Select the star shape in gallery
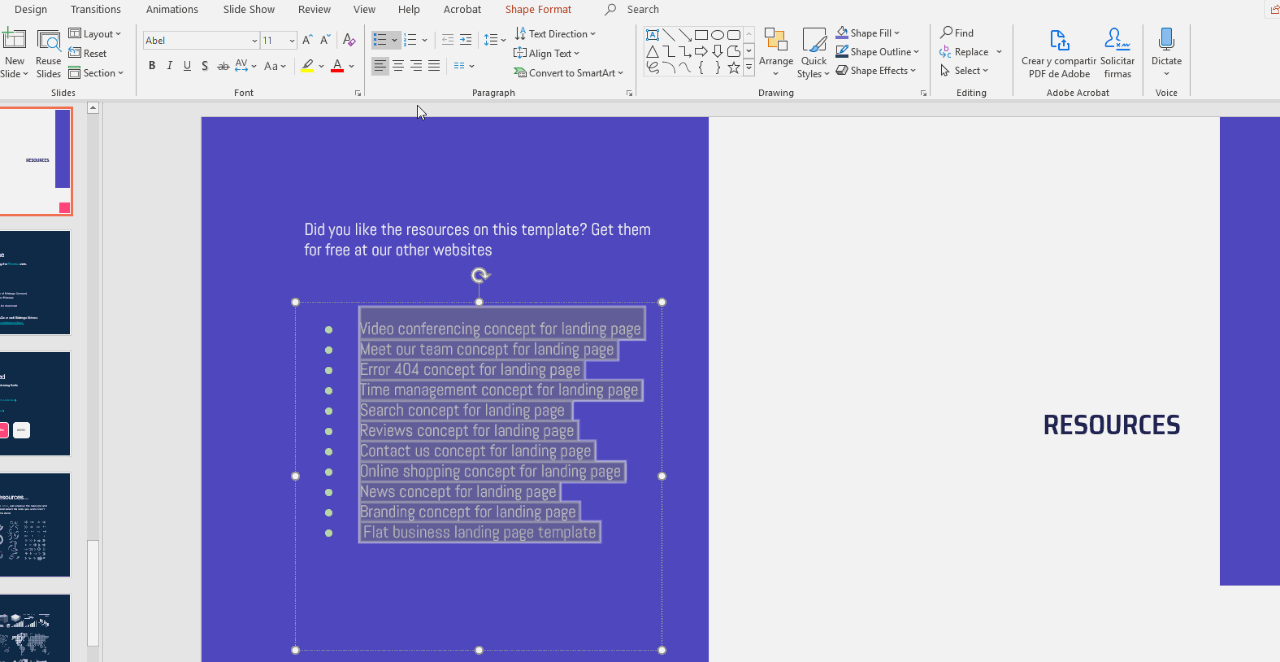 pyautogui.click(x=734, y=68)
